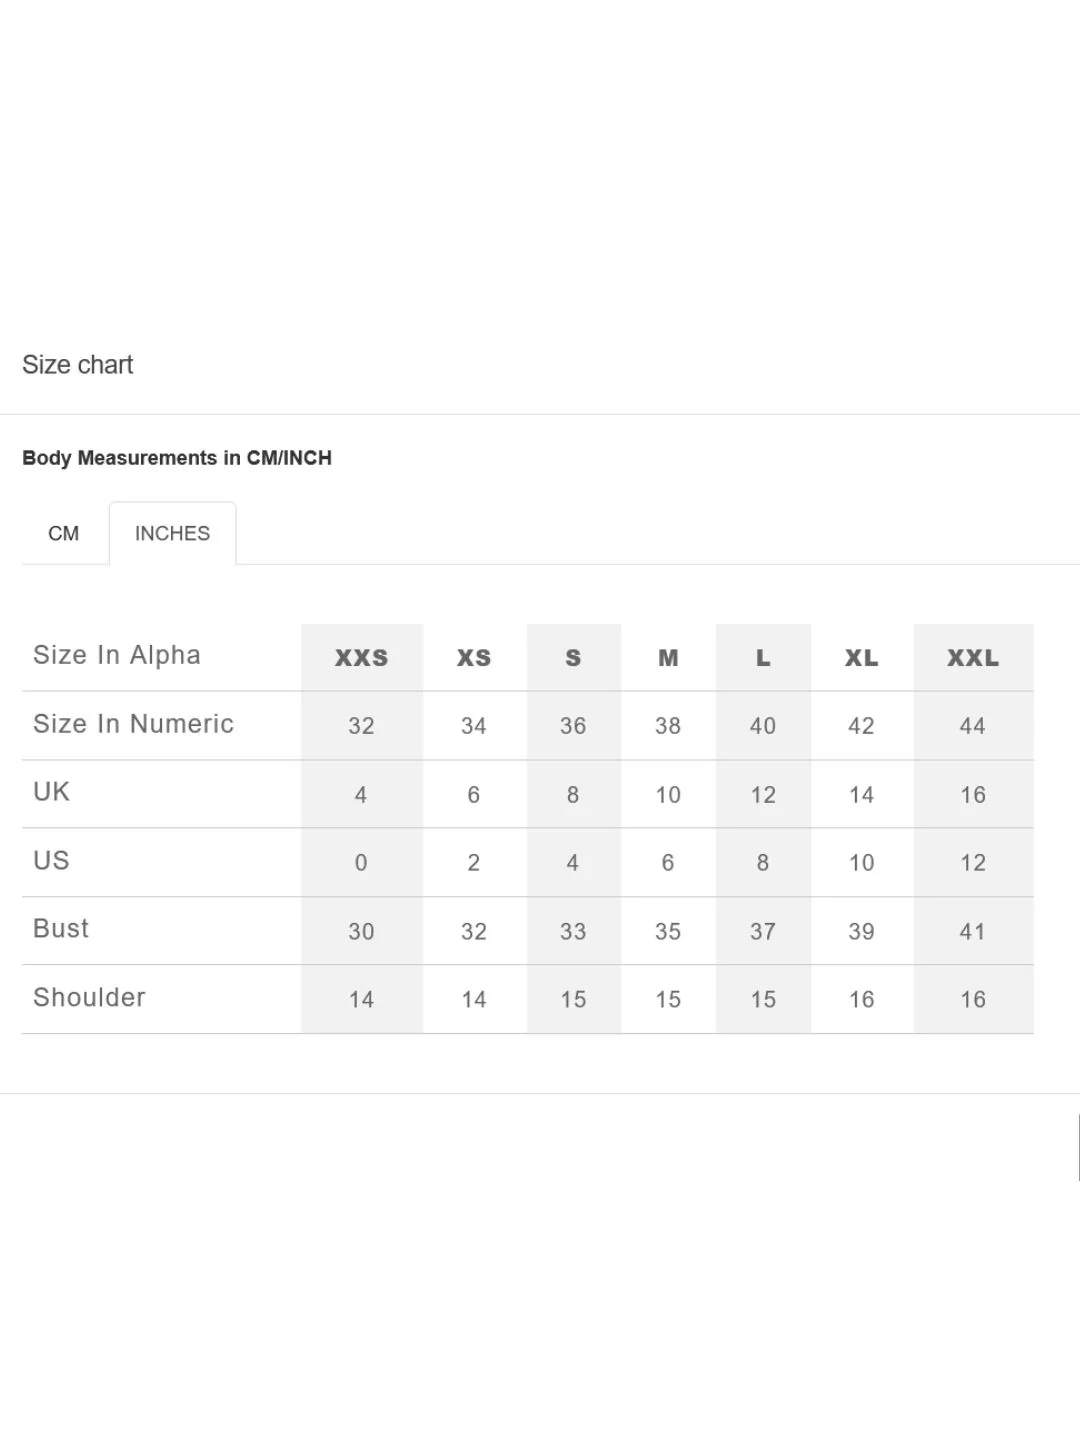1080x1440 pixels.
Task: Click shoulder value 16 under XXL
Action: (x=972, y=999)
